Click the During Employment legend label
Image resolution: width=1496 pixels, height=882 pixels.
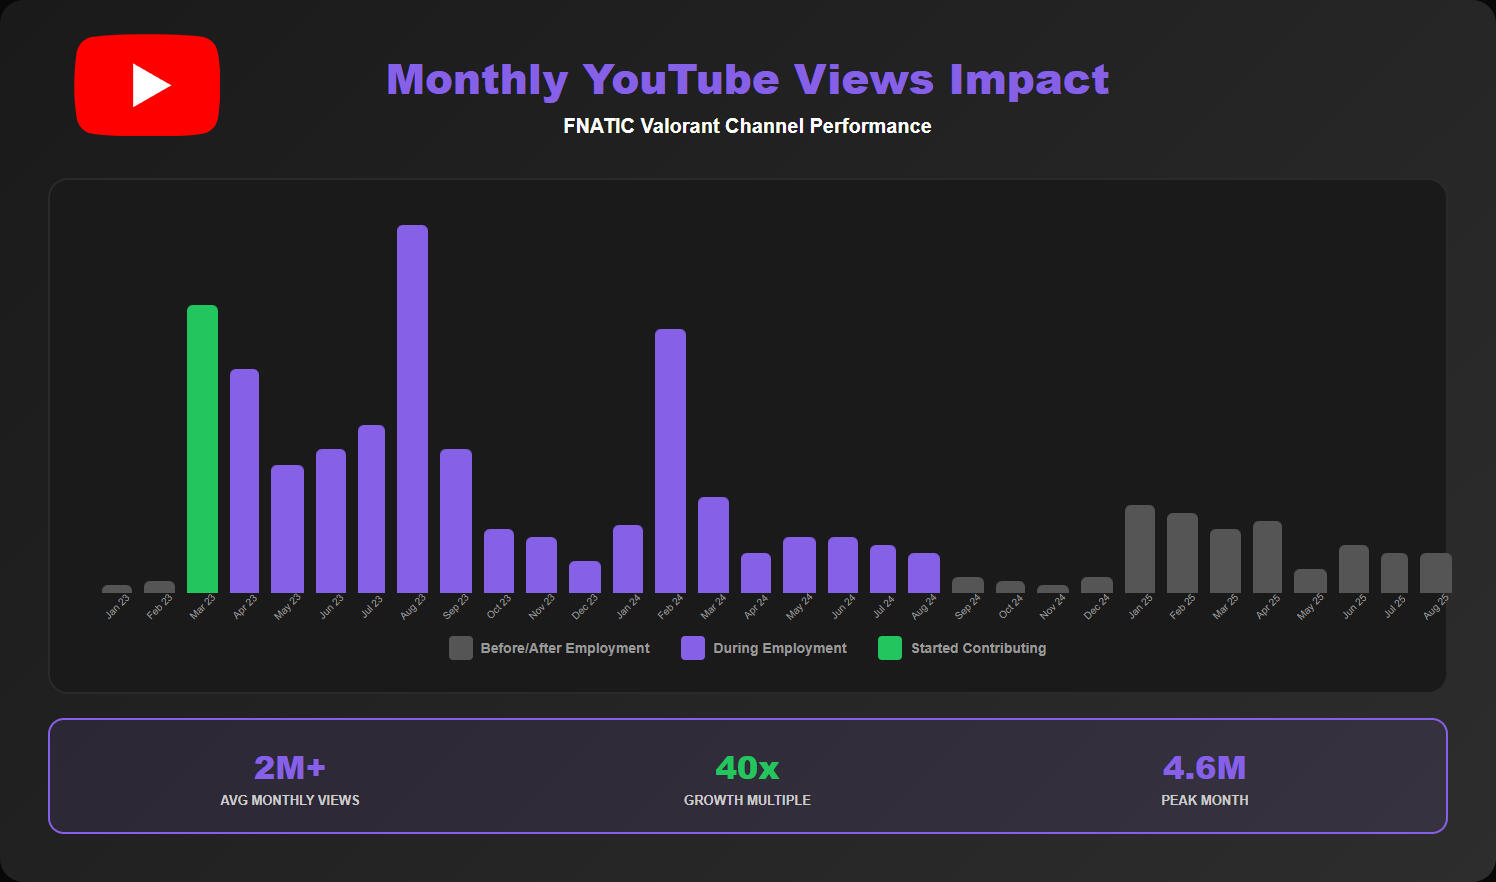click(x=779, y=648)
